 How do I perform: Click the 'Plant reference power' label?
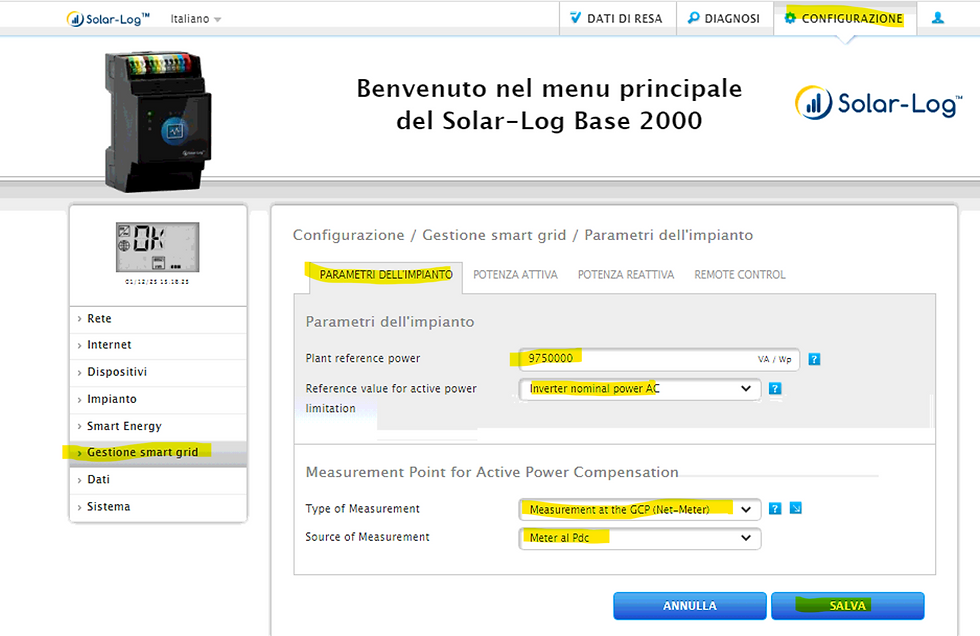(x=362, y=359)
